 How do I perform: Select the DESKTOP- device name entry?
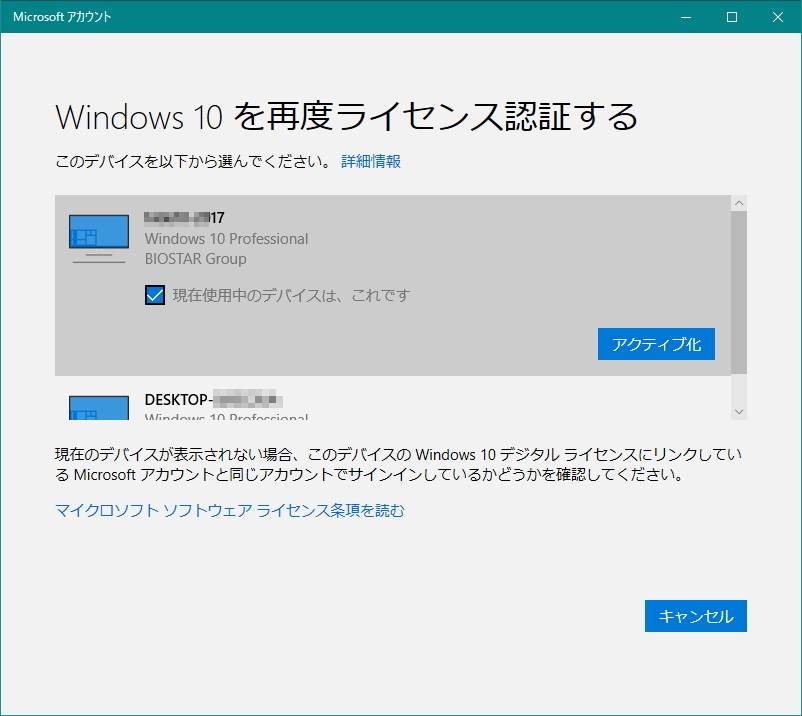click(x=213, y=399)
